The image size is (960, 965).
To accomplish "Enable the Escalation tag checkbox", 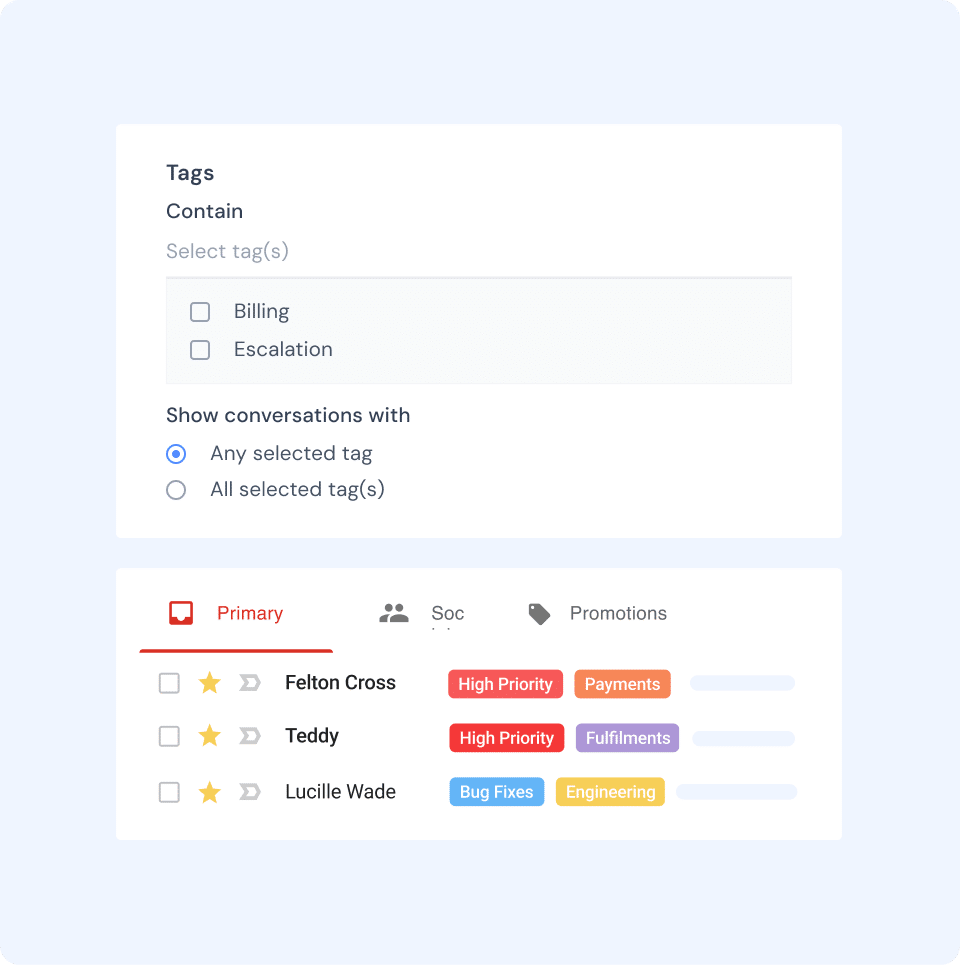I will 200,350.
